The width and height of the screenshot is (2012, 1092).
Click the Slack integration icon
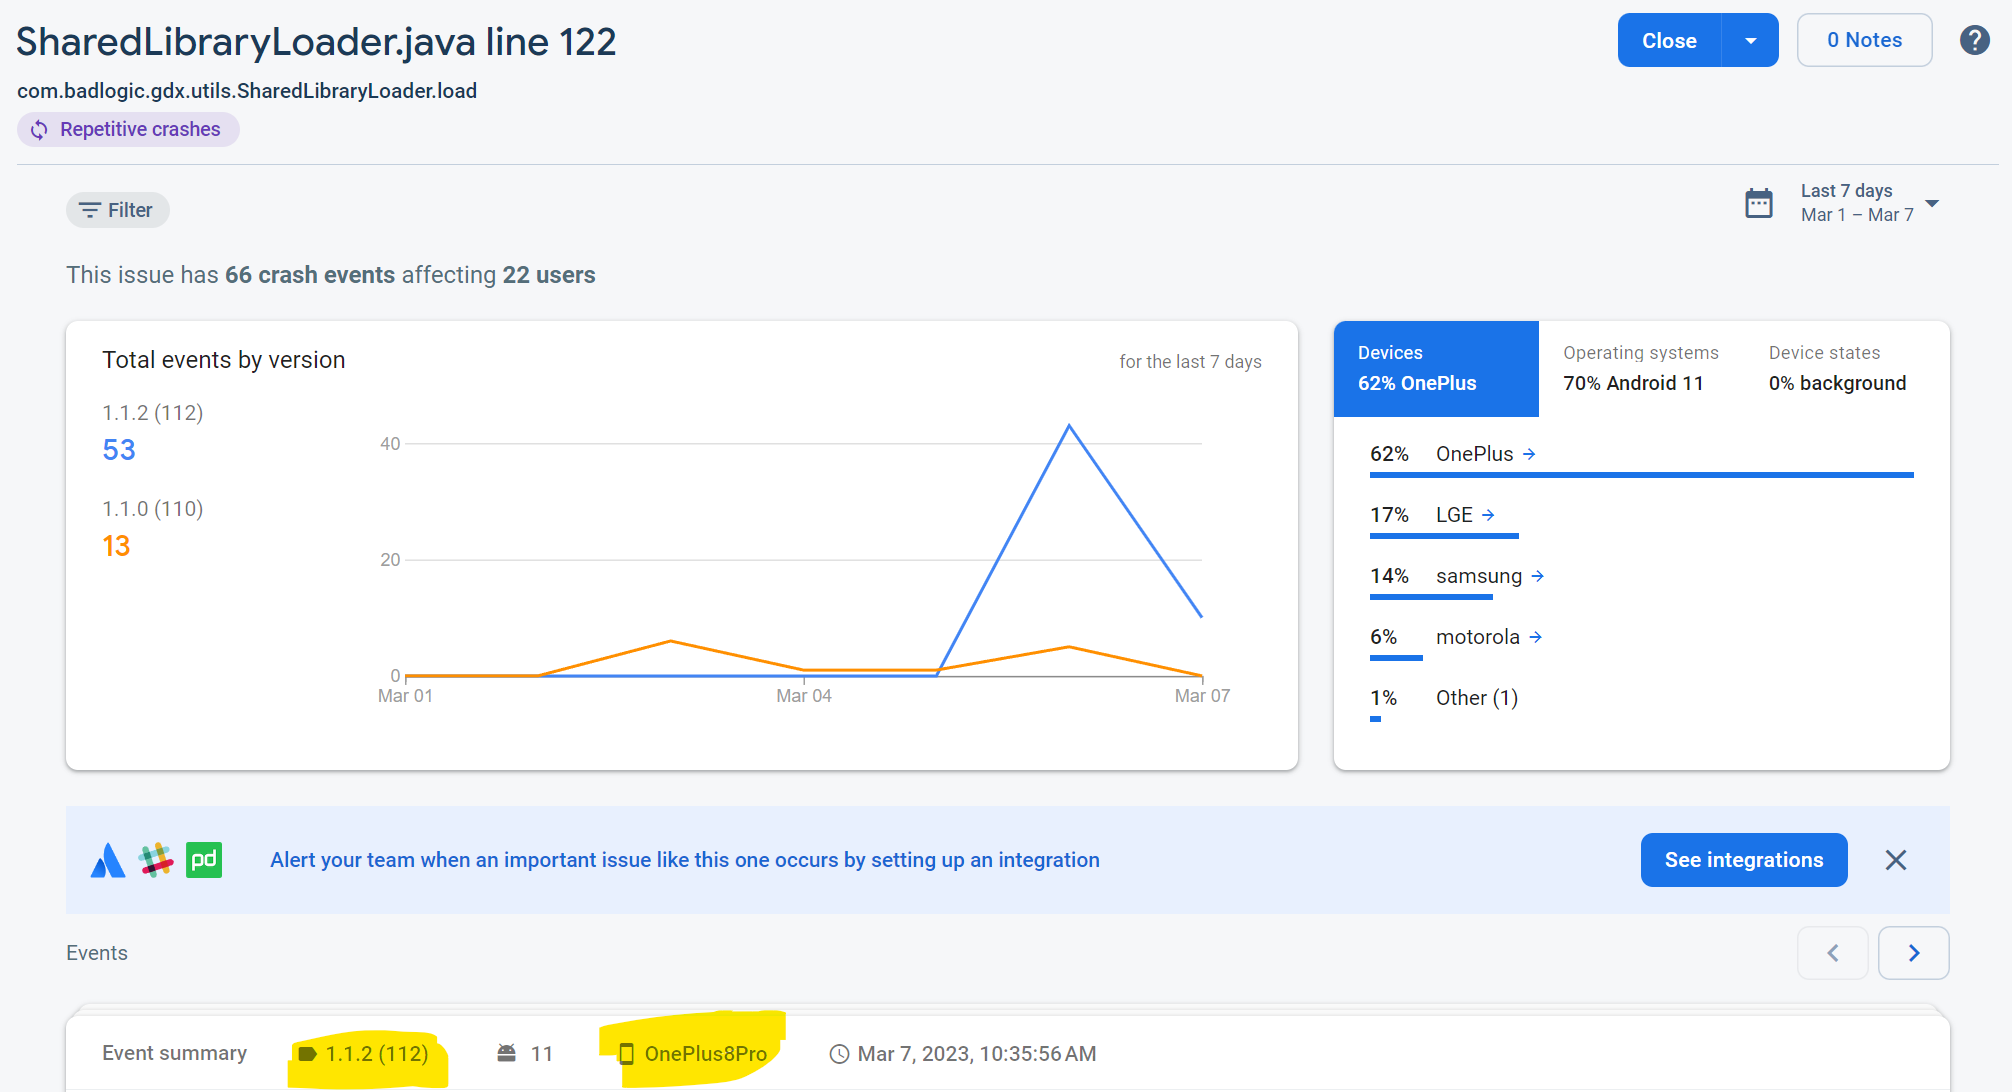pos(156,860)
